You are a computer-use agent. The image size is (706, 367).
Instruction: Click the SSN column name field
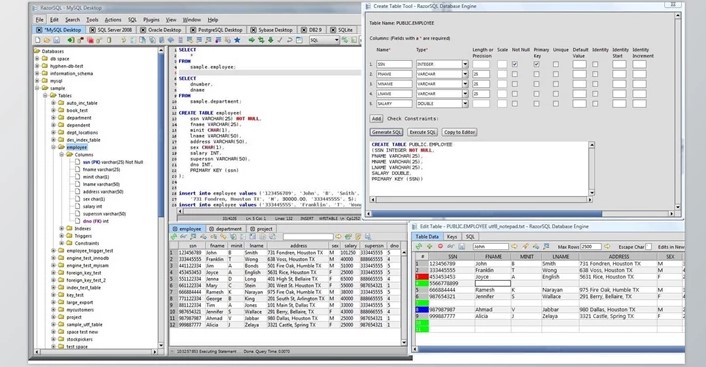(x=394, y=64)
